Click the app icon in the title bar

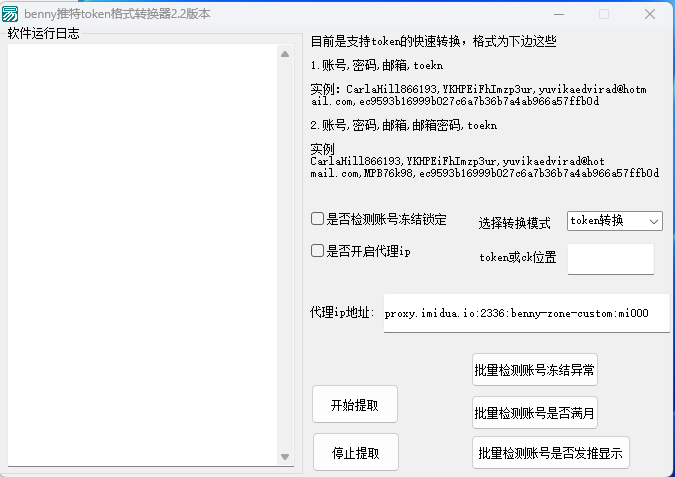[x=10, y=14]
